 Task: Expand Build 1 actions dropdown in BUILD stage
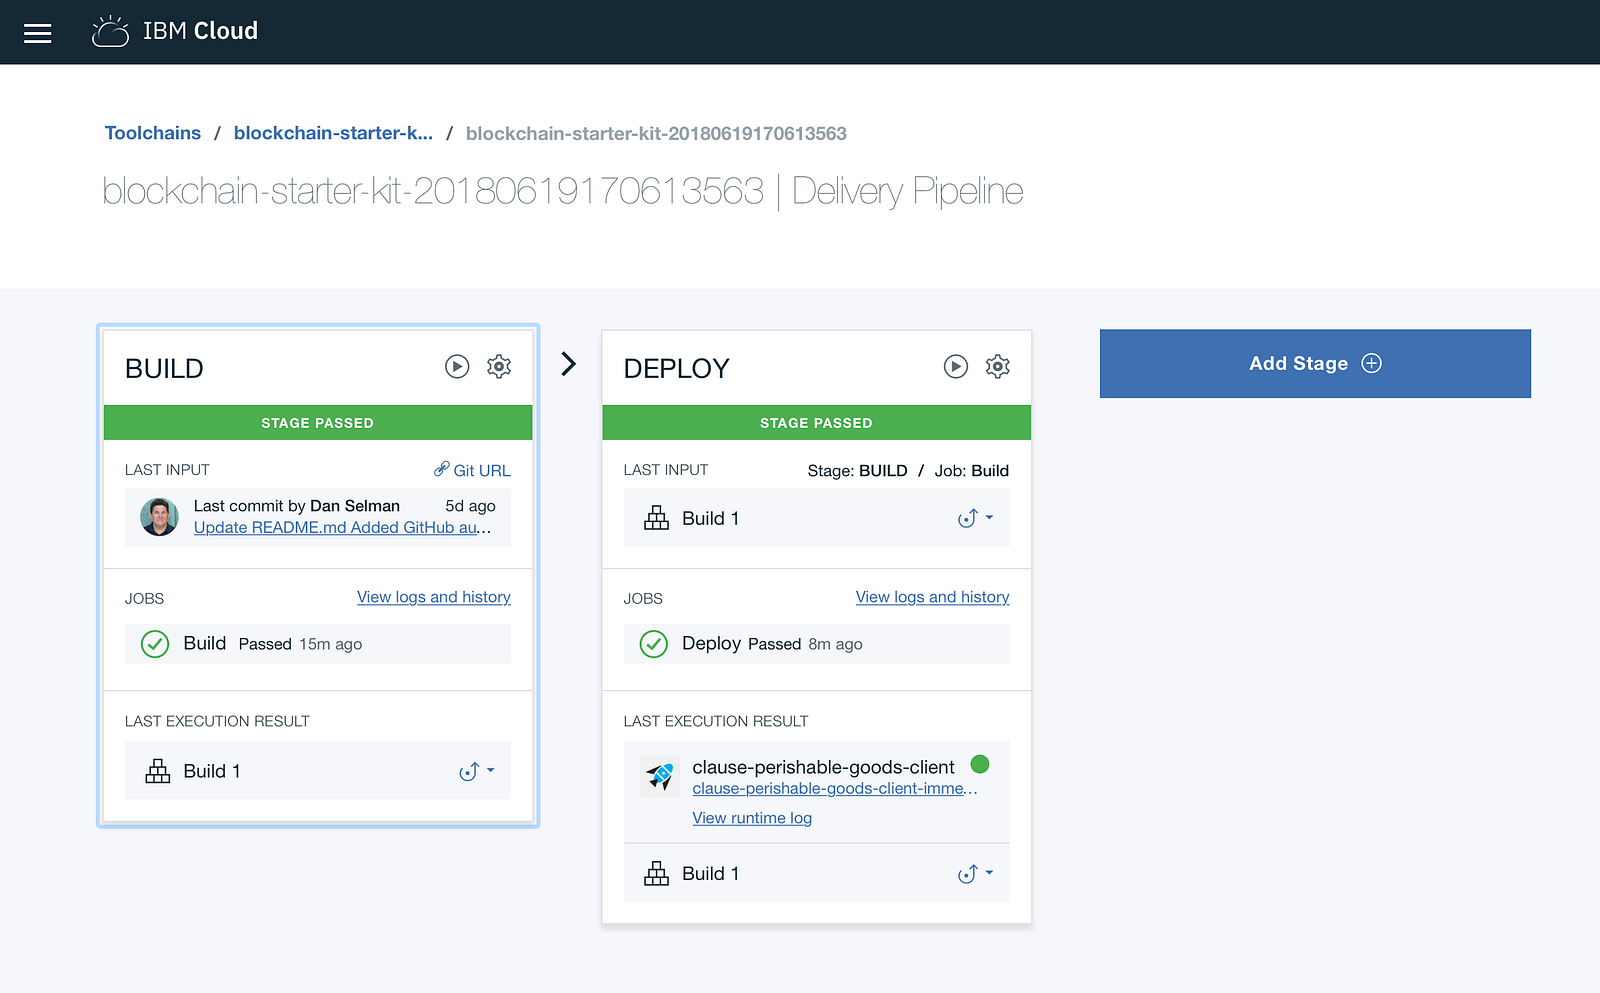[477, 771]
